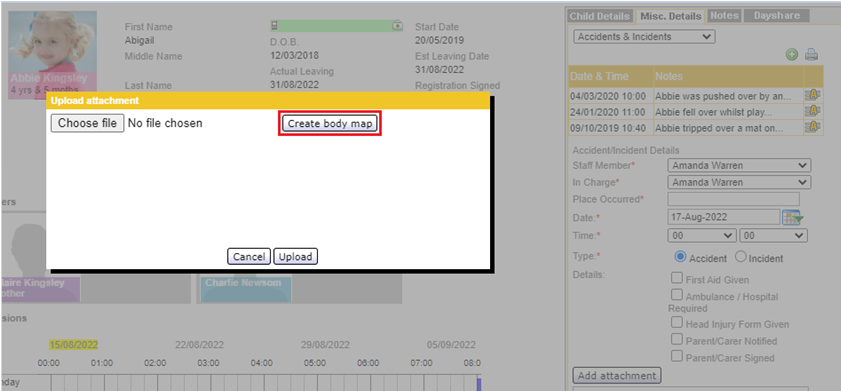Click the Place Occurred text field

733,199
